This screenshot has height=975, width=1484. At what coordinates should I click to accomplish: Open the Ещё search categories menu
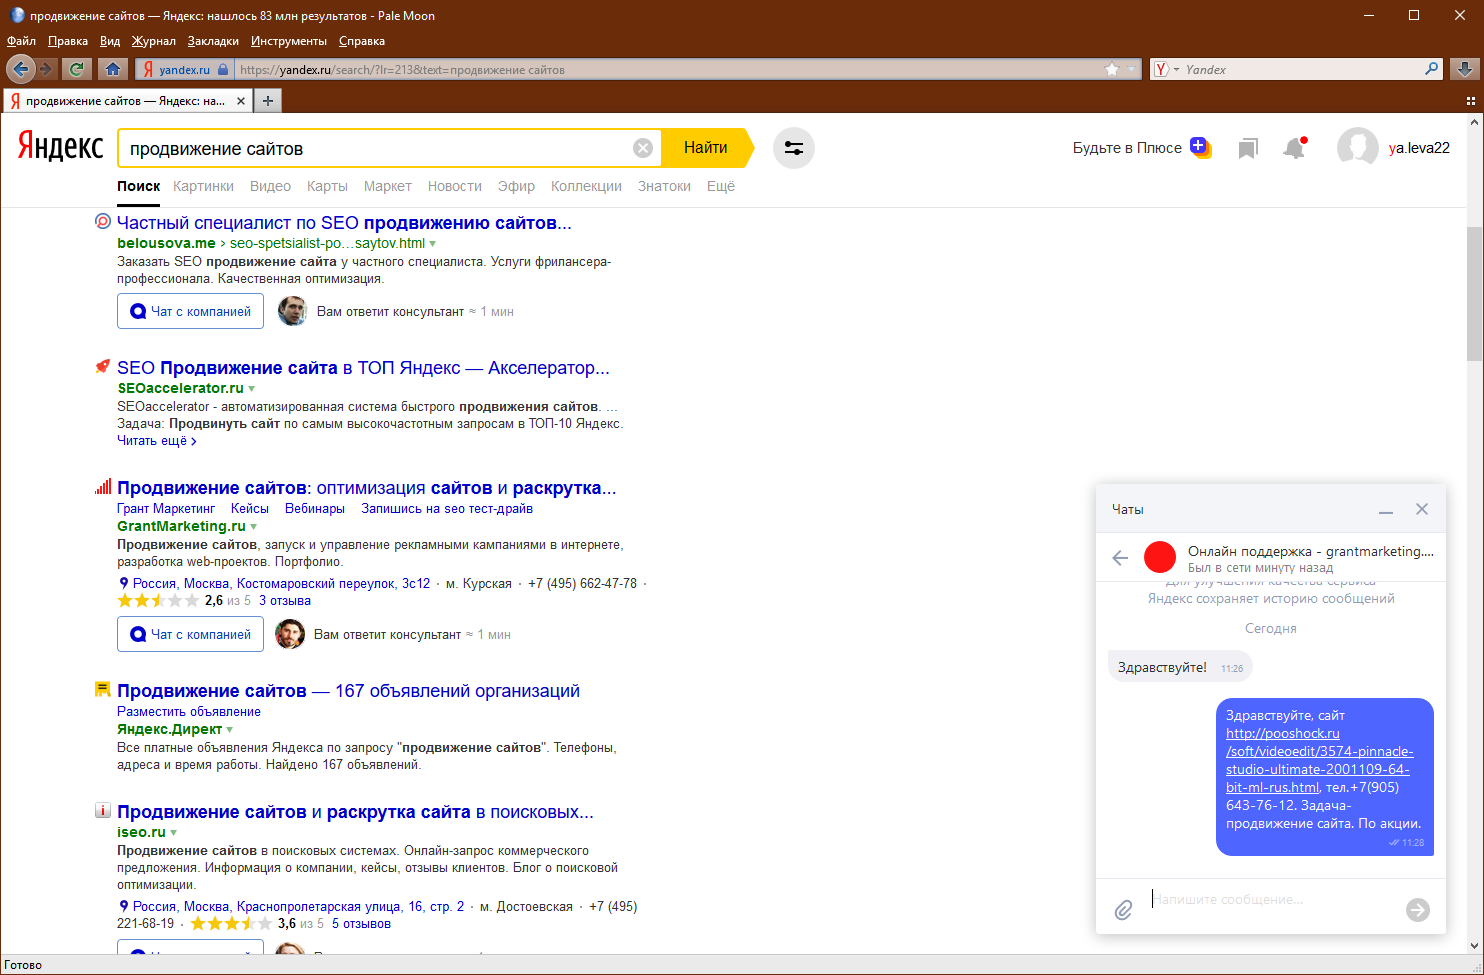coord(721,186)
